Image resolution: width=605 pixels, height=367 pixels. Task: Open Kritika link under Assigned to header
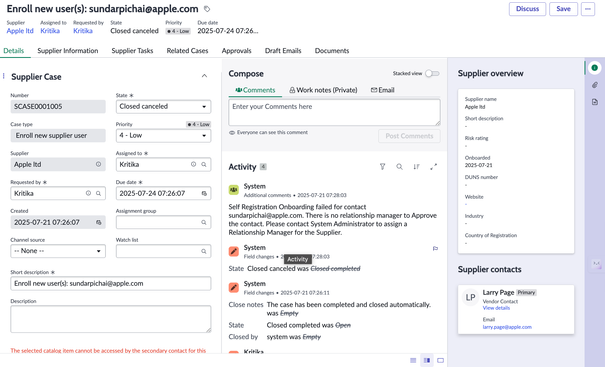point(50,31)
